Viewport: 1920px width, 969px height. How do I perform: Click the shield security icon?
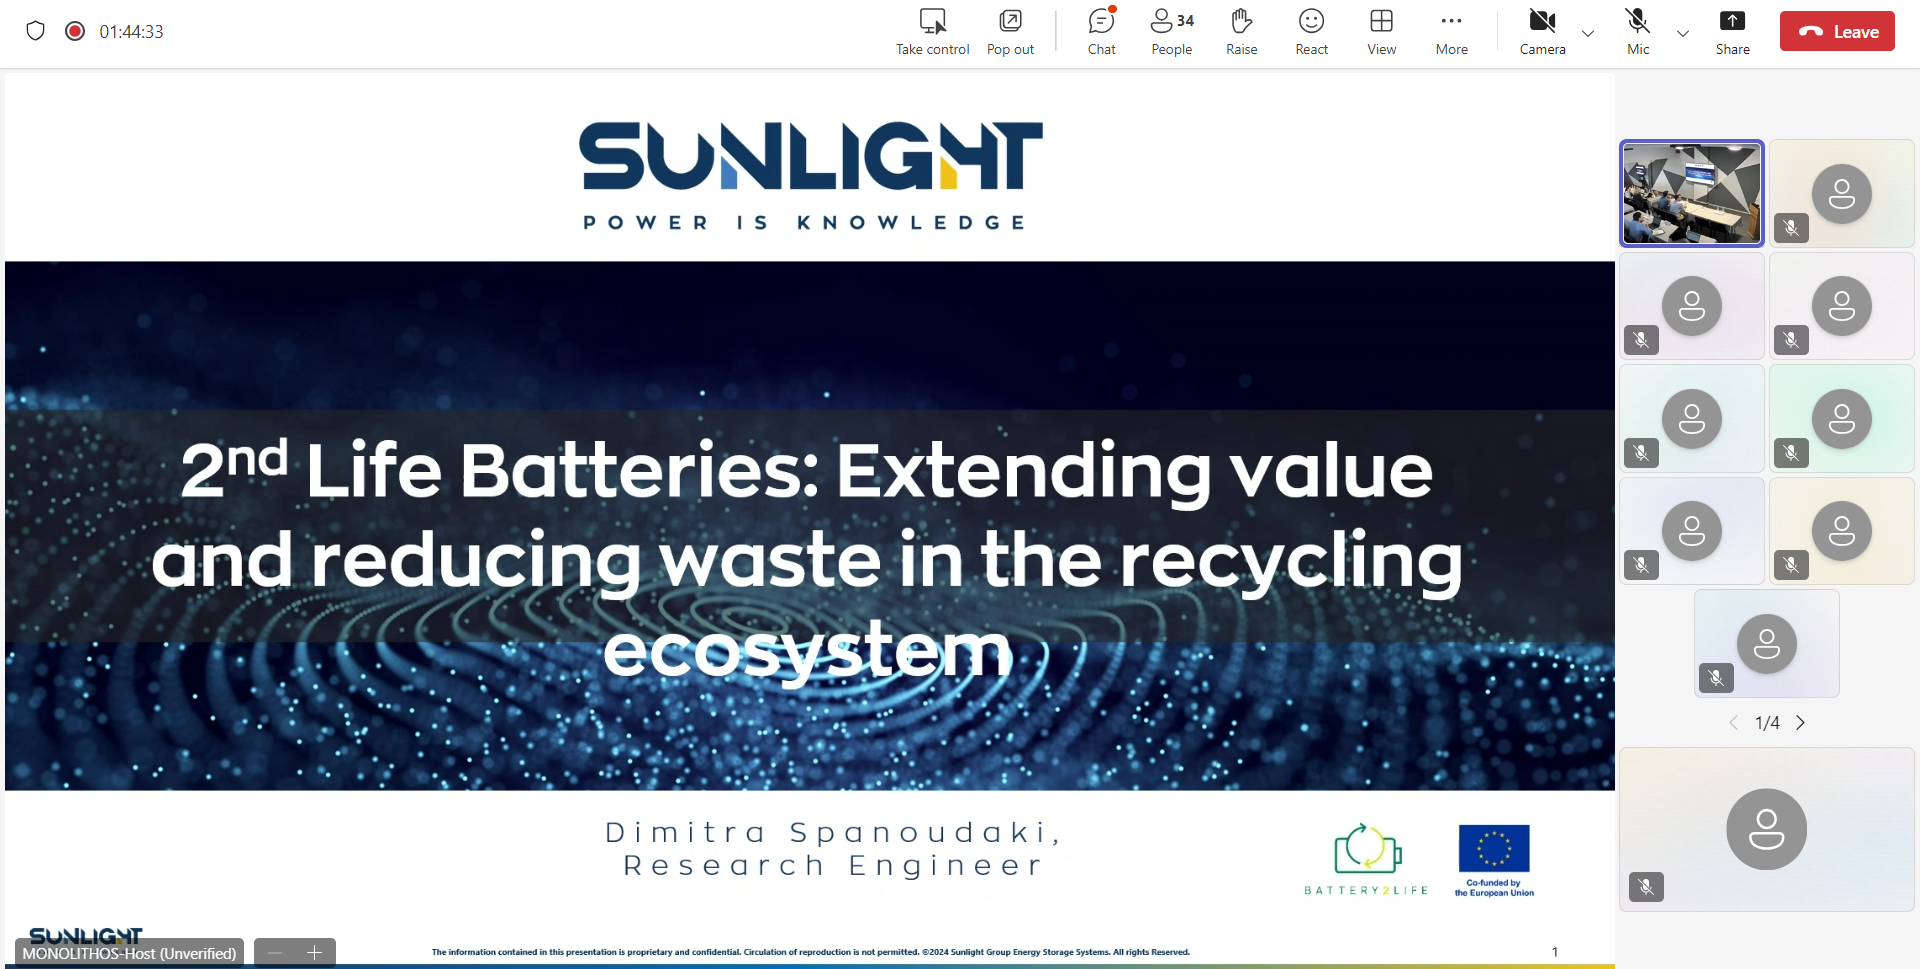36,31
